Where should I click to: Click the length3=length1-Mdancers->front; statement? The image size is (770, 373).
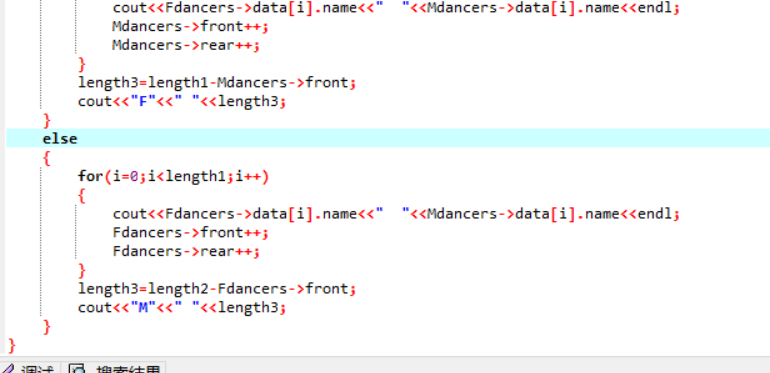coord(217,82)
